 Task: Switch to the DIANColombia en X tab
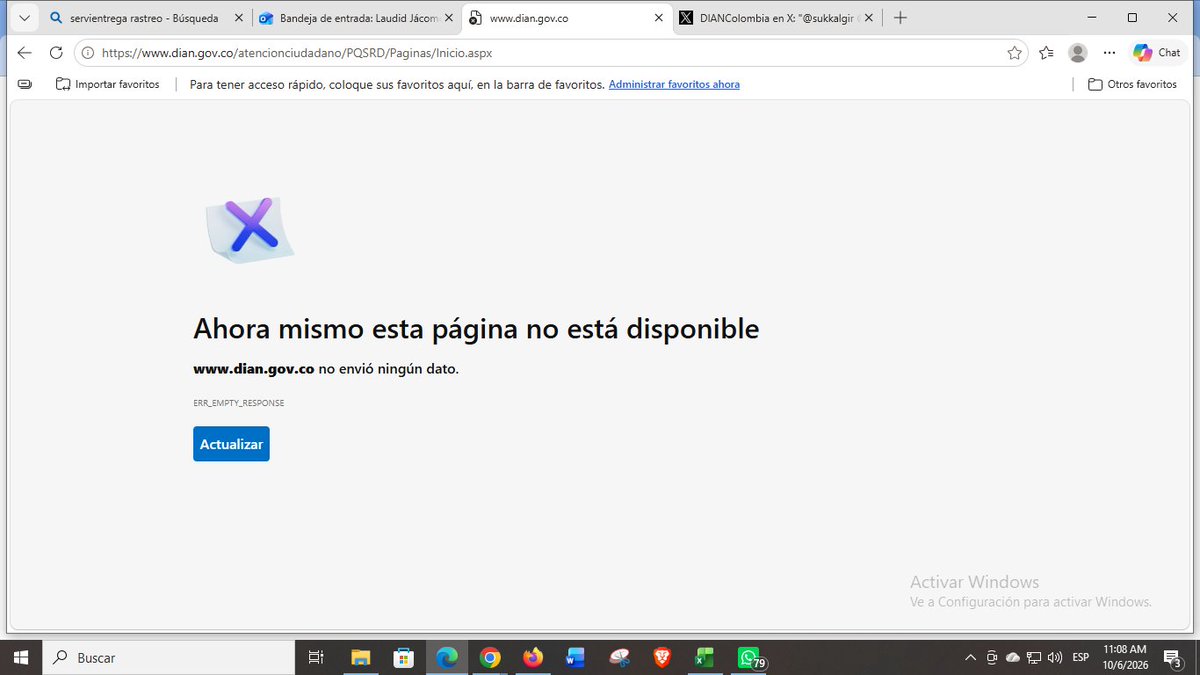coord(777,18)
